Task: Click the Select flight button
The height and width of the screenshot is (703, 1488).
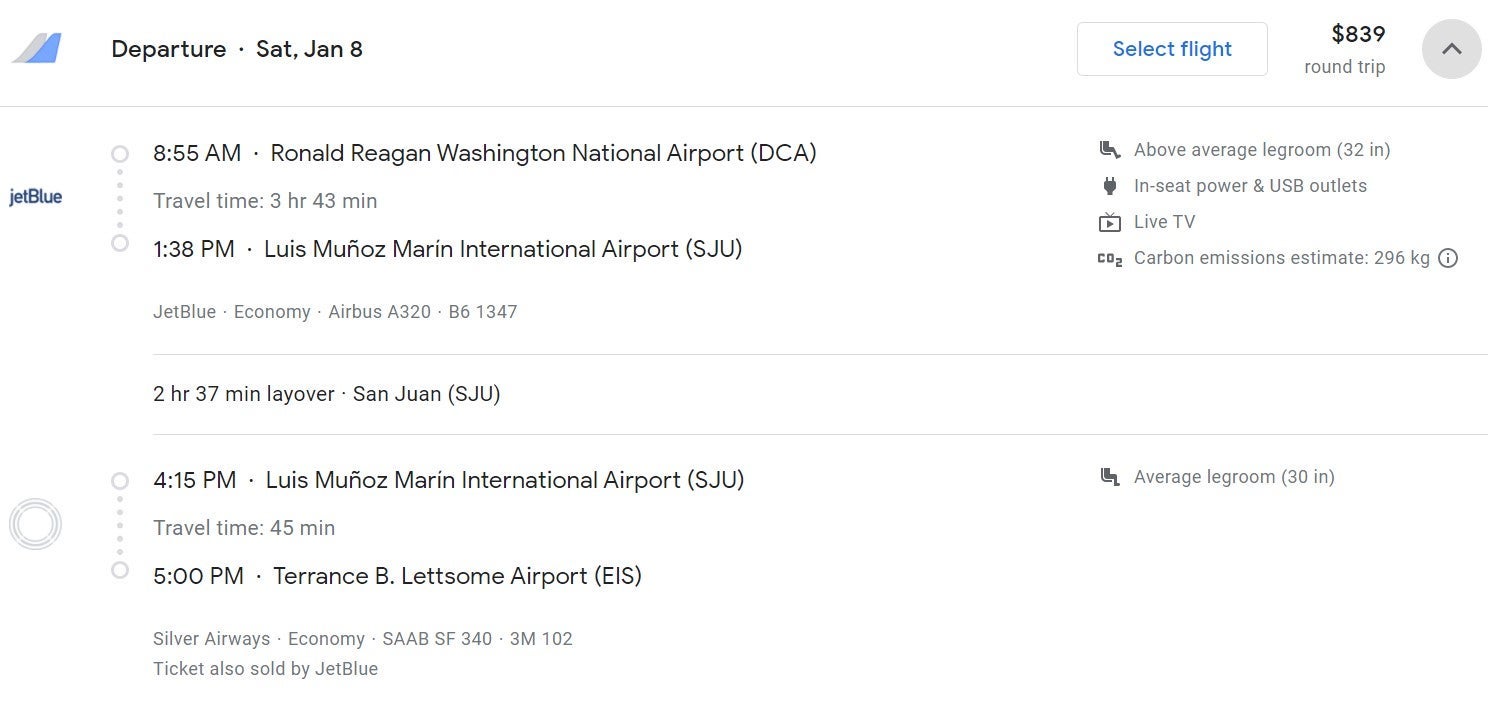Action: [1172, 49]
